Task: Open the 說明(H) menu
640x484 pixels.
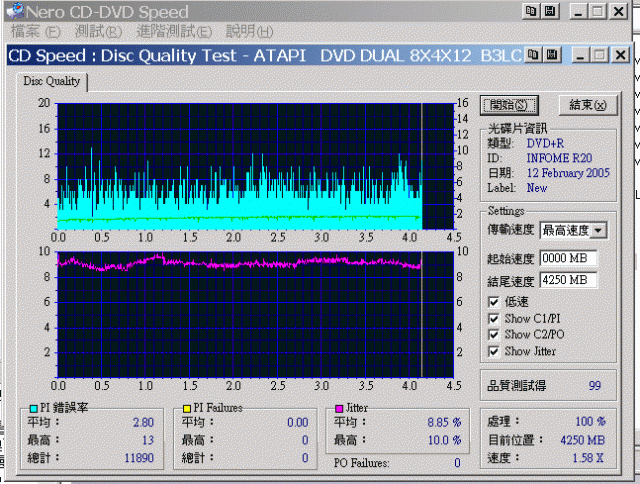Action: click(249, 31)
